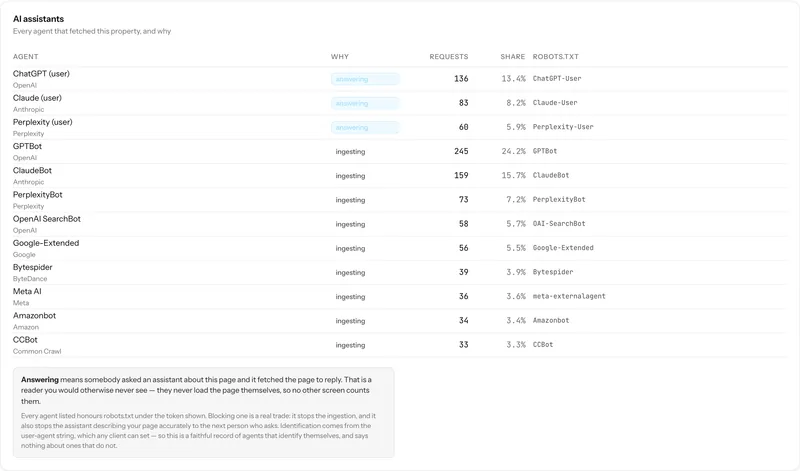Click the bold Answering word in note
This screenshot has width=800, height=471.
[40, 380]
